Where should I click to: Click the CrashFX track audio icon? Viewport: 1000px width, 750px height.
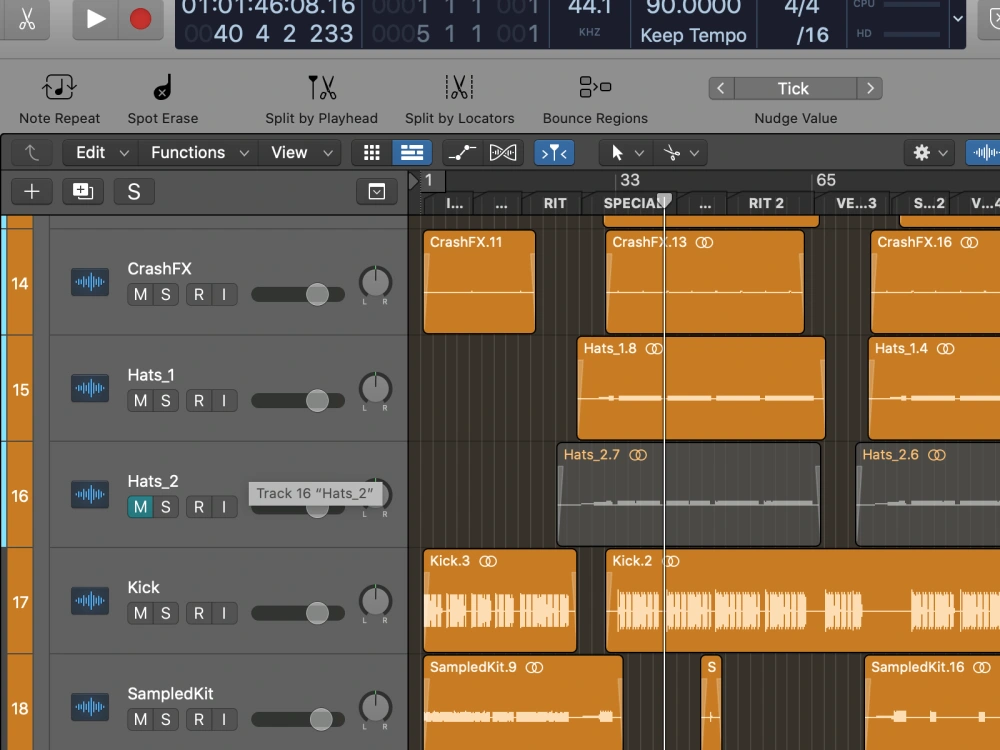(89, 282)
